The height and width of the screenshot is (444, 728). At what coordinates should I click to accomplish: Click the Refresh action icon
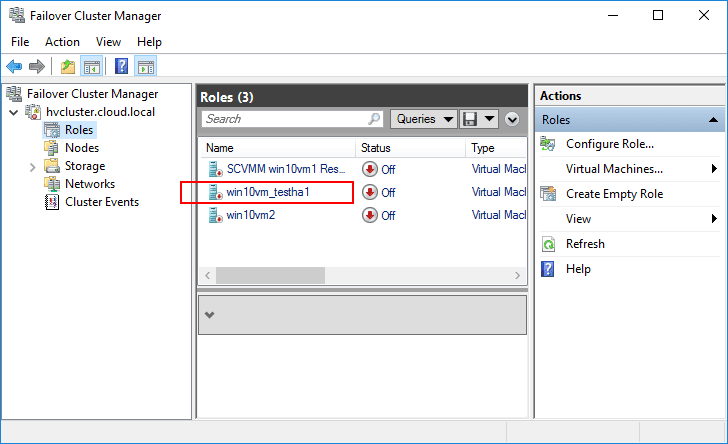point(548,244)
